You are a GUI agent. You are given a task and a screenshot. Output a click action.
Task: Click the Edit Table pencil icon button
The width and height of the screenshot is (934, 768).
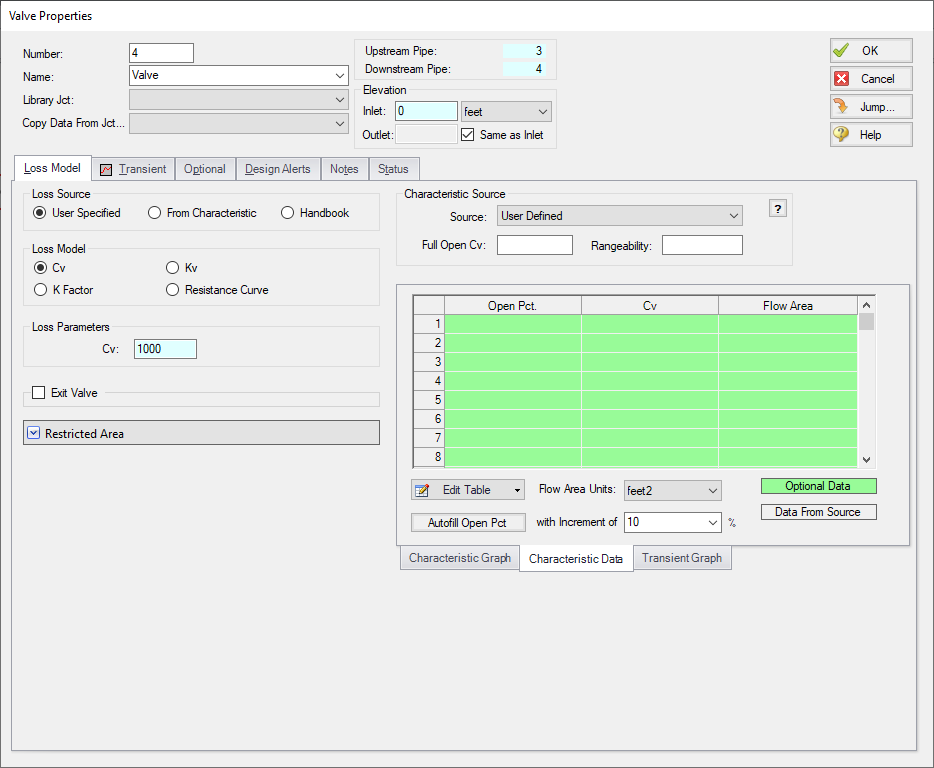467,490
